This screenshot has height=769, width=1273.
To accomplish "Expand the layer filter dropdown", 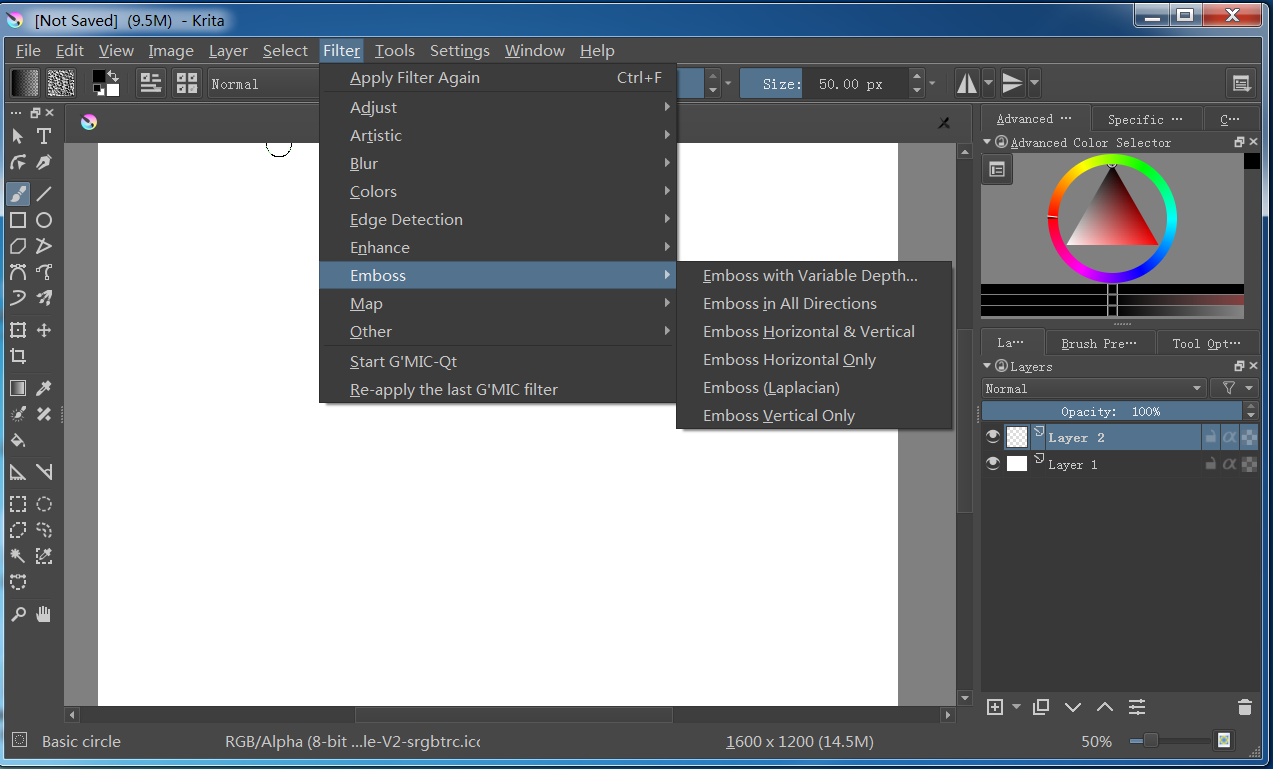I will (1236, 388).
